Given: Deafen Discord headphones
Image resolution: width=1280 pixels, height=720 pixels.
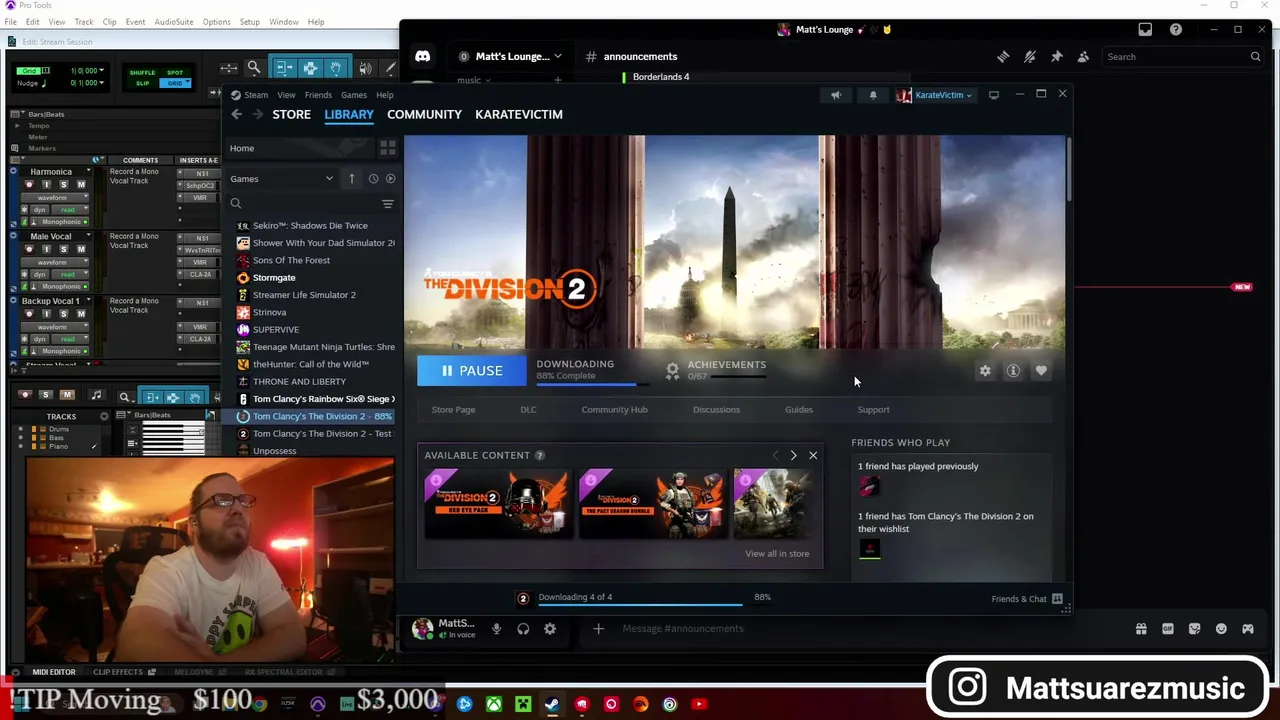Looking at the screenshot, I should tap(523, 629).
